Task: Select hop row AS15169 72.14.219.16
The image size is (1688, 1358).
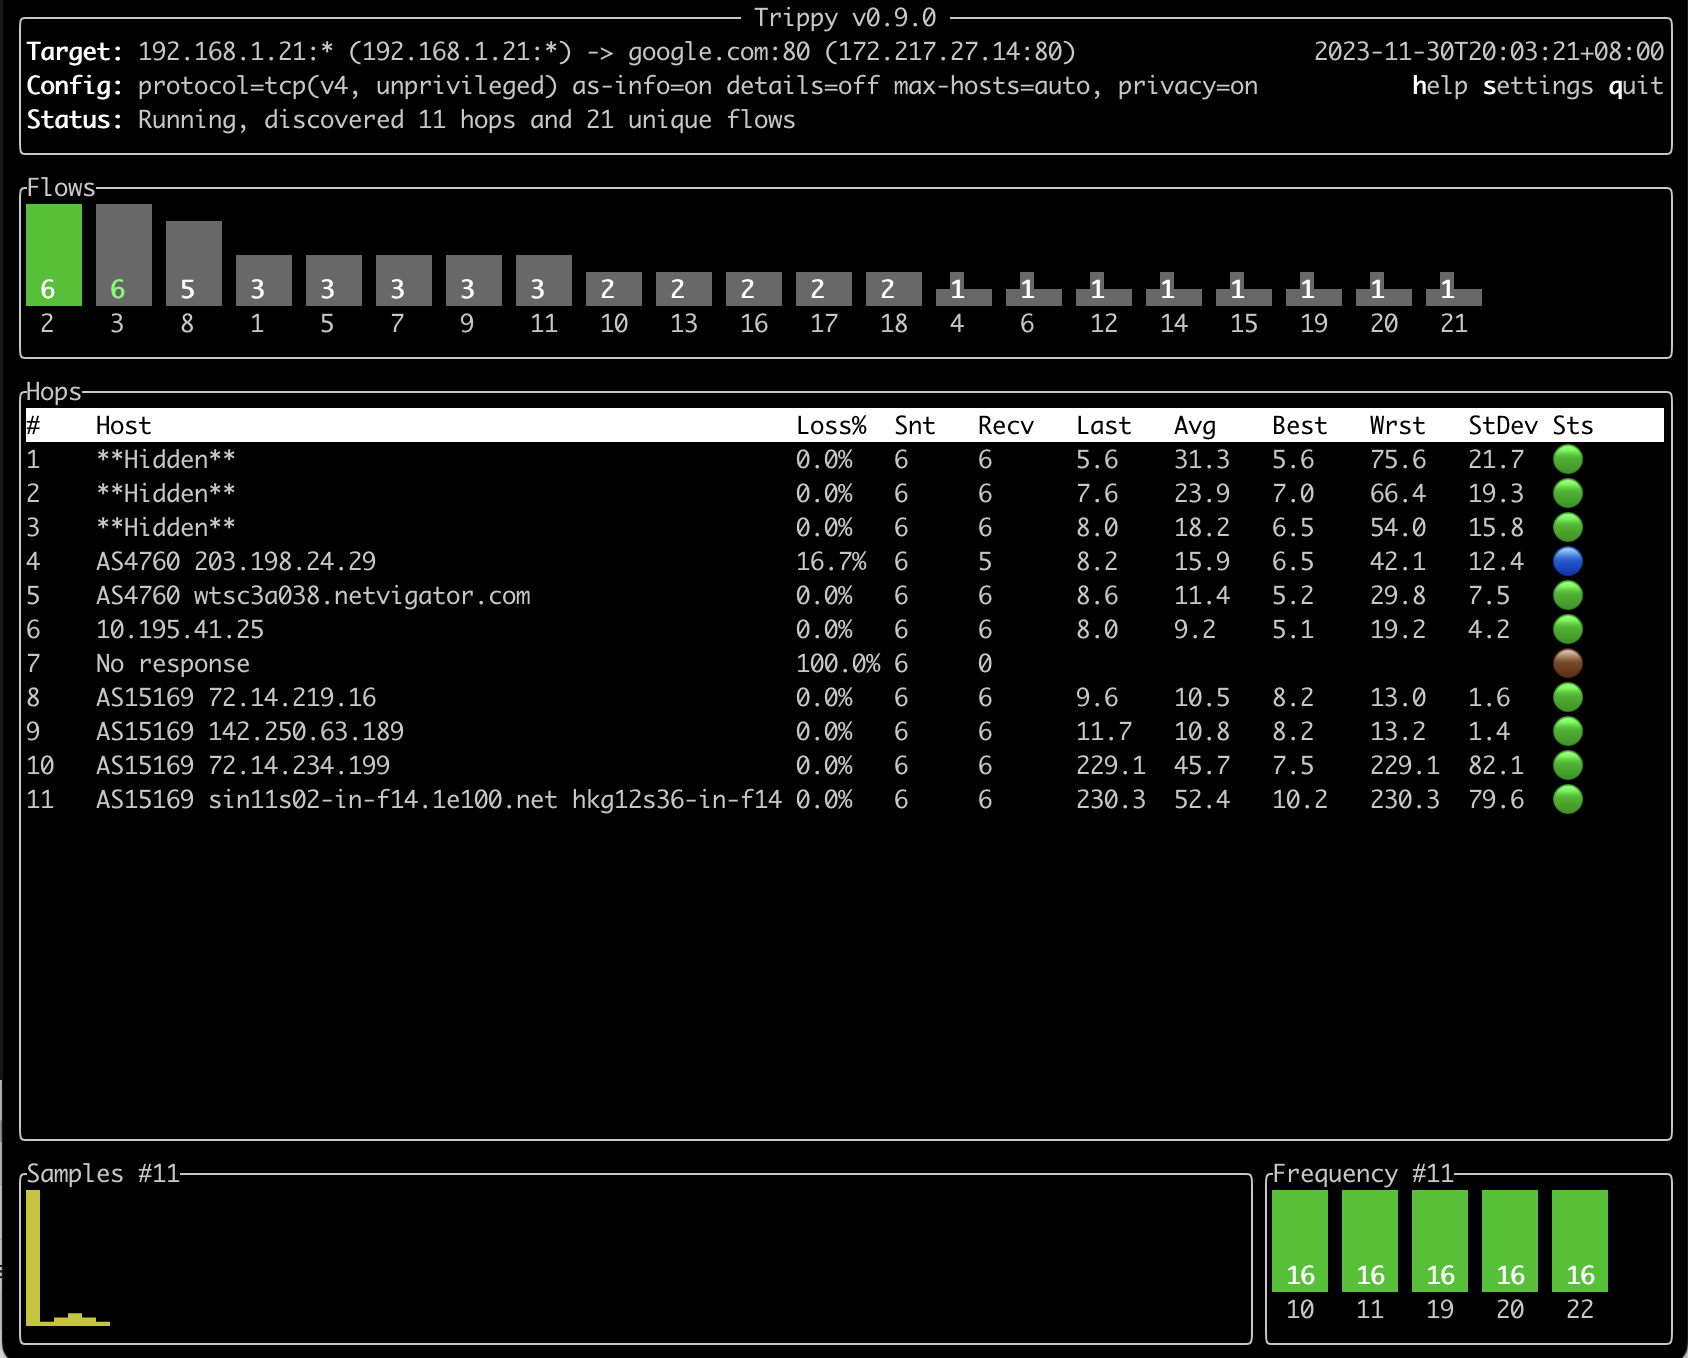Action: point(844,697)
